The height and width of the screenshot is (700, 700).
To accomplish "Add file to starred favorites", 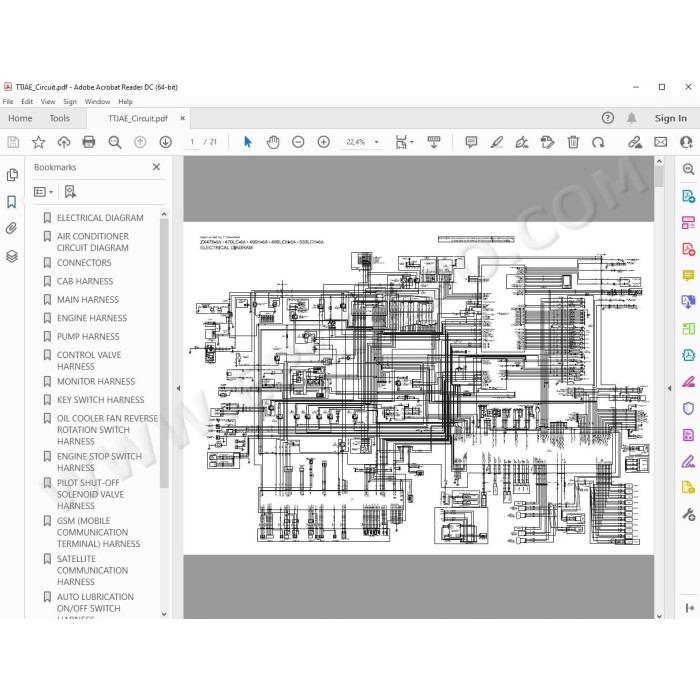I will point(38,142).
